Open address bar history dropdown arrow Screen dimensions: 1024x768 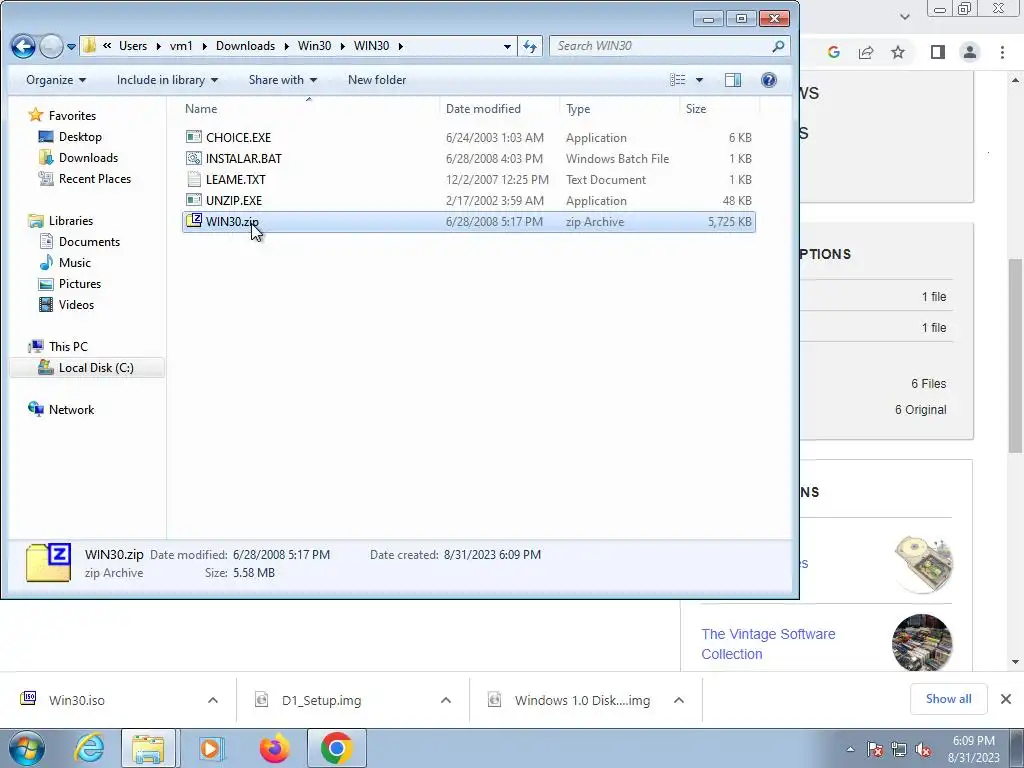[507, 46]
